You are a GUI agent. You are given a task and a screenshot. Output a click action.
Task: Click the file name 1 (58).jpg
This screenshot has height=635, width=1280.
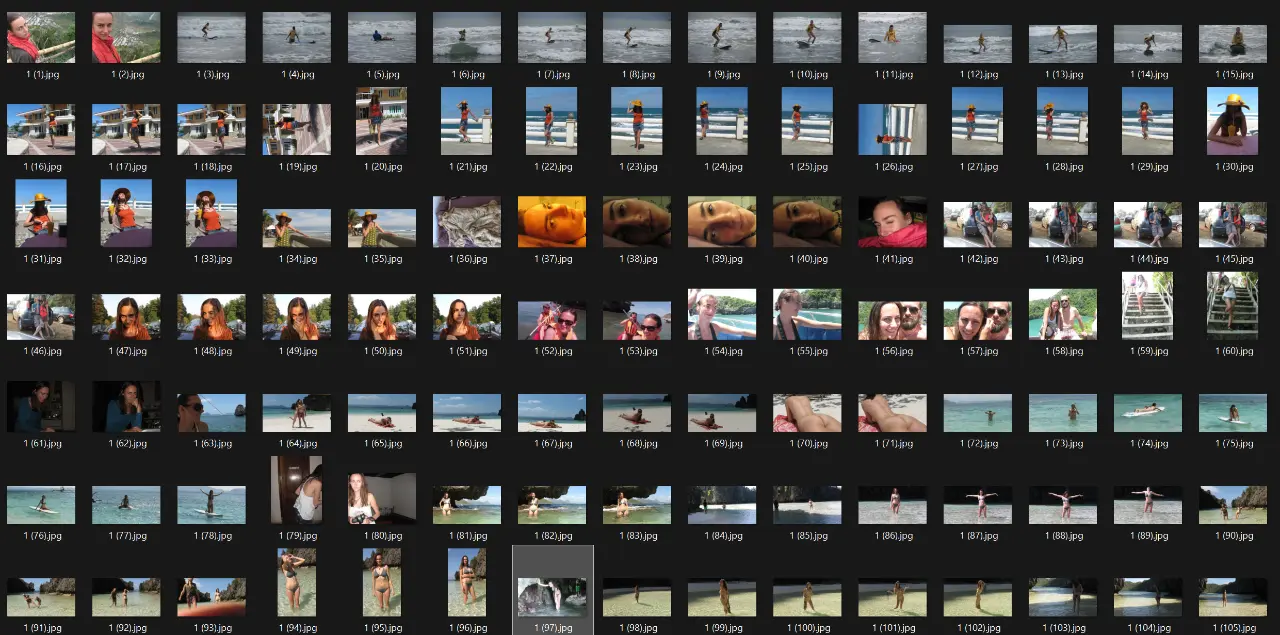coord(1062,351)
